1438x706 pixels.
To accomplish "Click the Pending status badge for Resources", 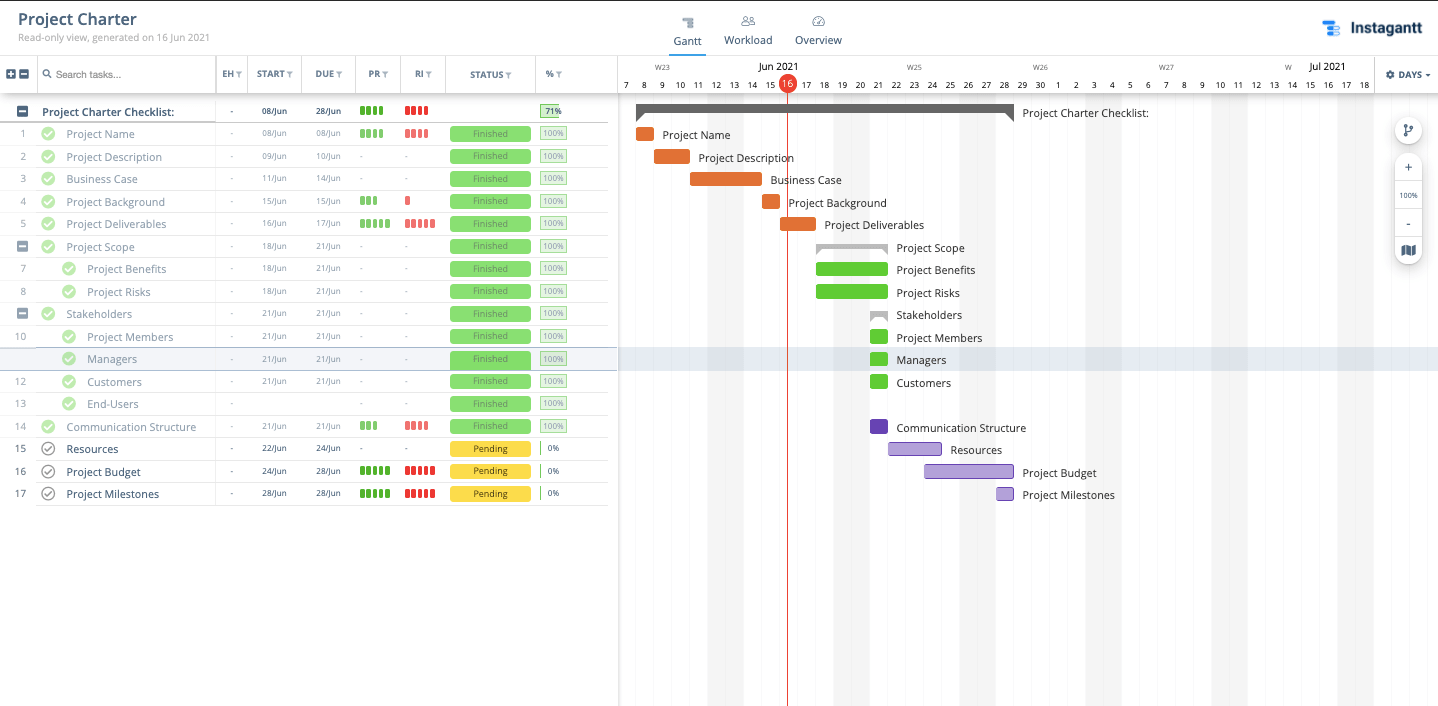I will coord(490,448).
